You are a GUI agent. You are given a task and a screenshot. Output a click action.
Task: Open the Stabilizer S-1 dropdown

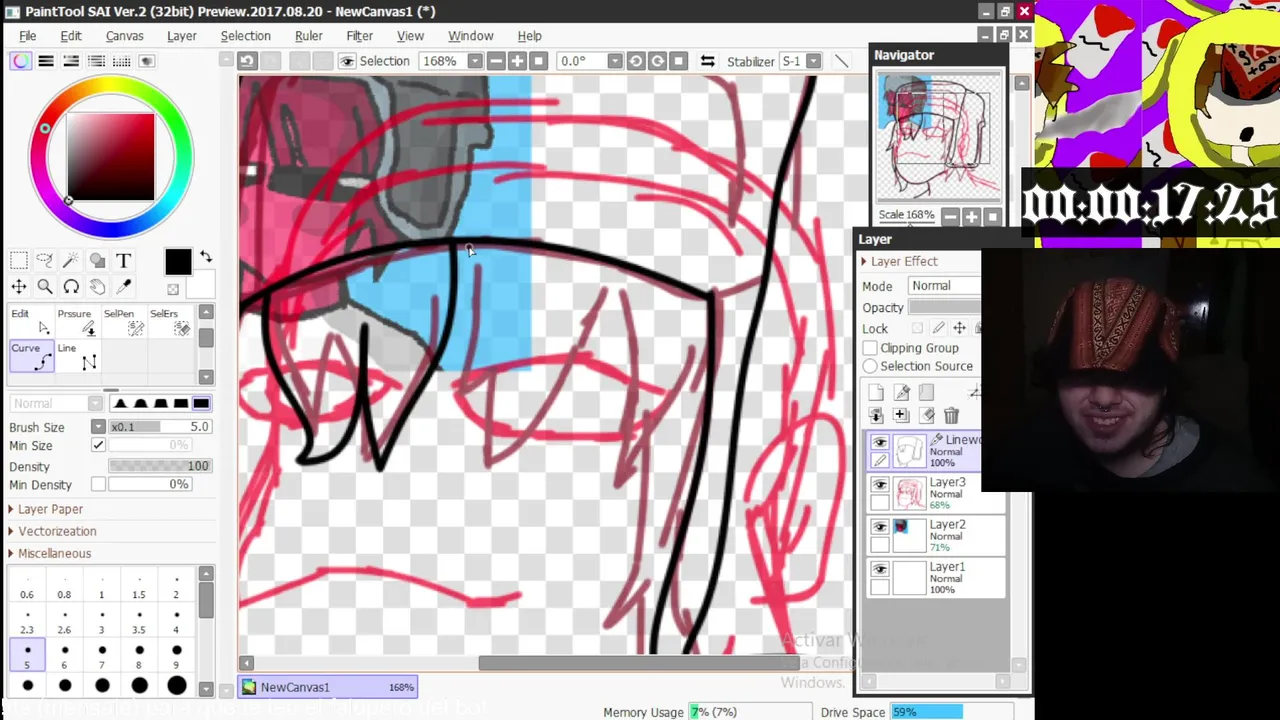(x=813, y=61)
